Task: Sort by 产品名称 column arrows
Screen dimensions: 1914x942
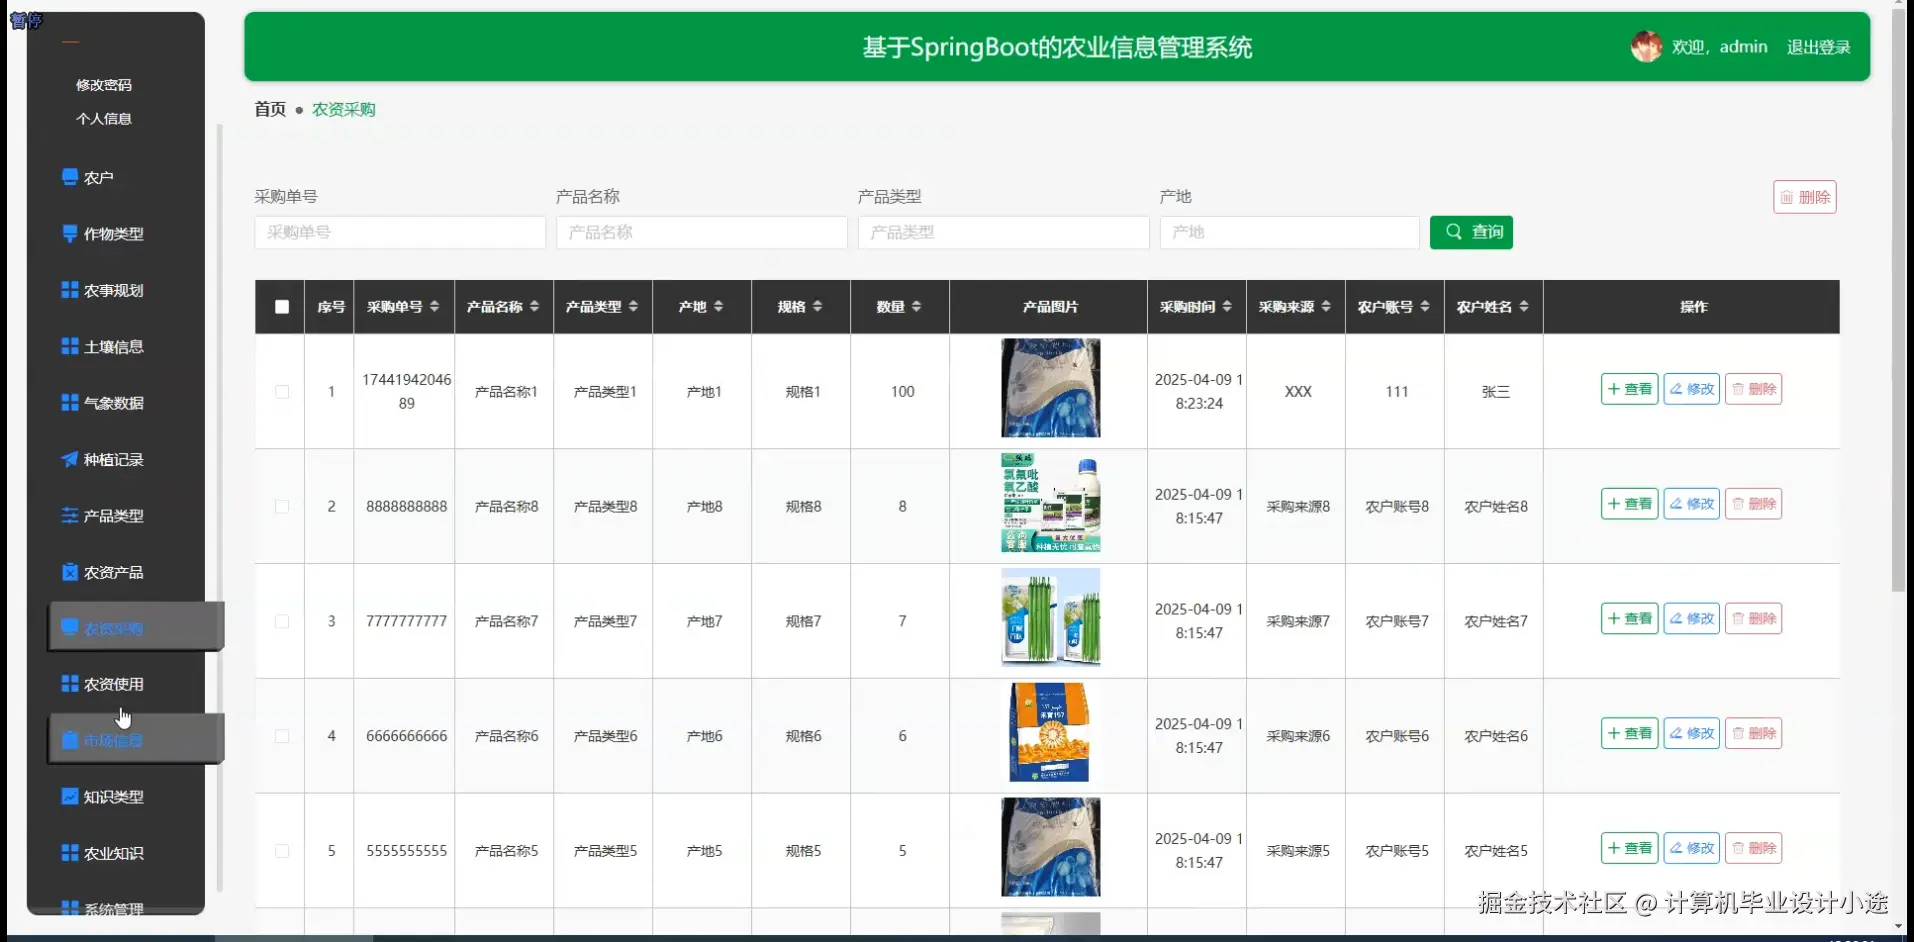Action: tap(534, 306)
